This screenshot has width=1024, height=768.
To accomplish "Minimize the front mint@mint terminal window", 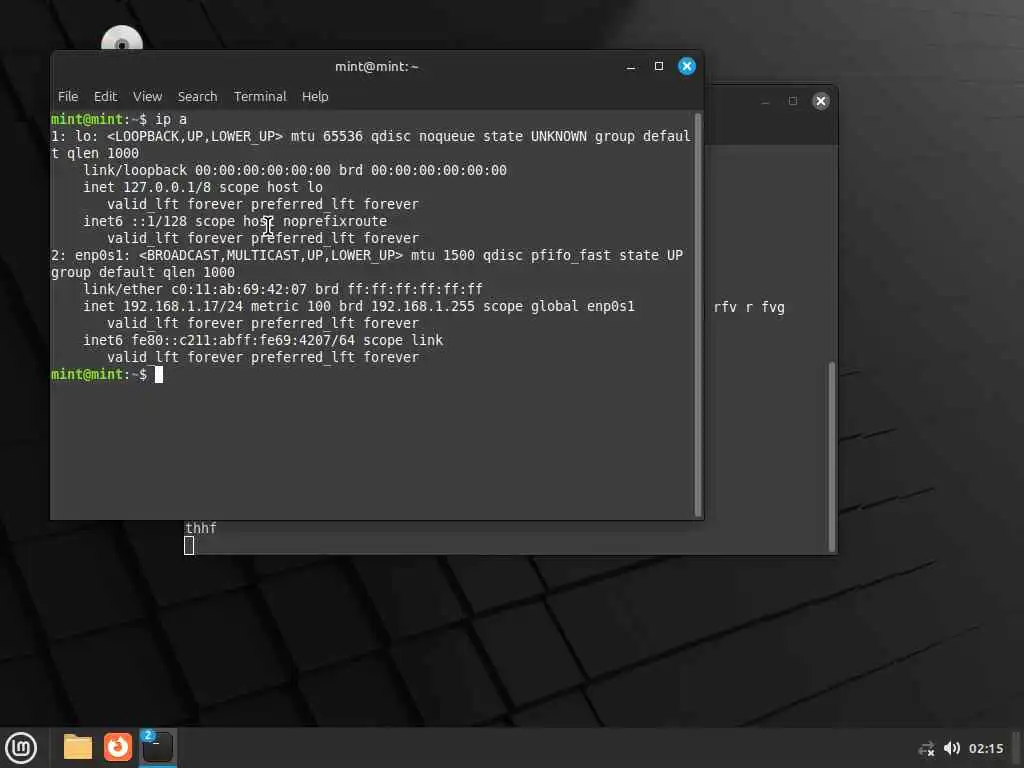I will (631, 67).
